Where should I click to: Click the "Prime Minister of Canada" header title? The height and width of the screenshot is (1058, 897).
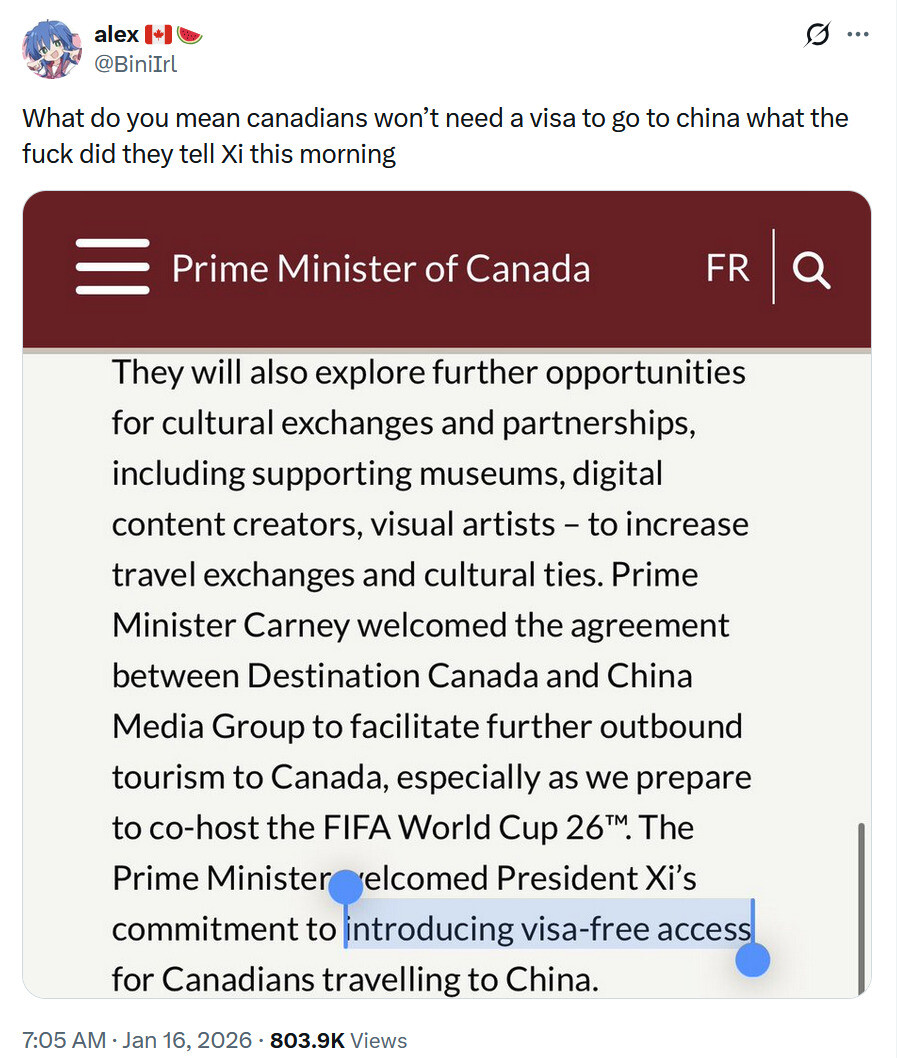pyautogui.click(x=380, y=268)
